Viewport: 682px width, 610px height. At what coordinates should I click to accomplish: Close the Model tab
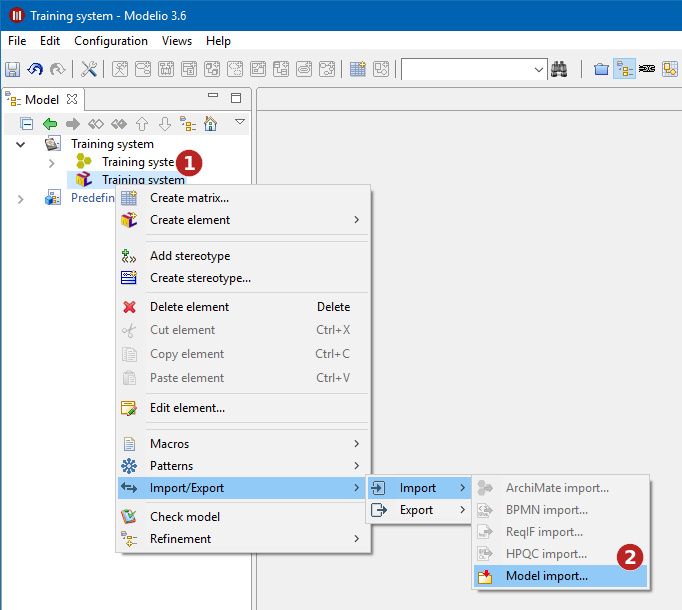(72, 99)
